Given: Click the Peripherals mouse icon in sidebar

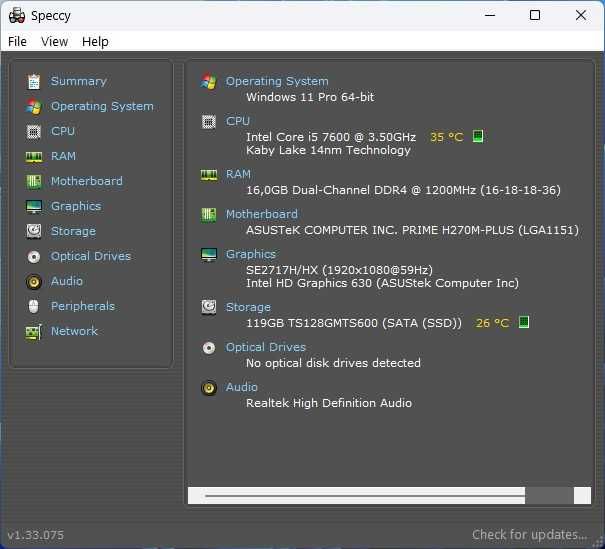Looking at the screenshot, I should (x=34, y=307).
